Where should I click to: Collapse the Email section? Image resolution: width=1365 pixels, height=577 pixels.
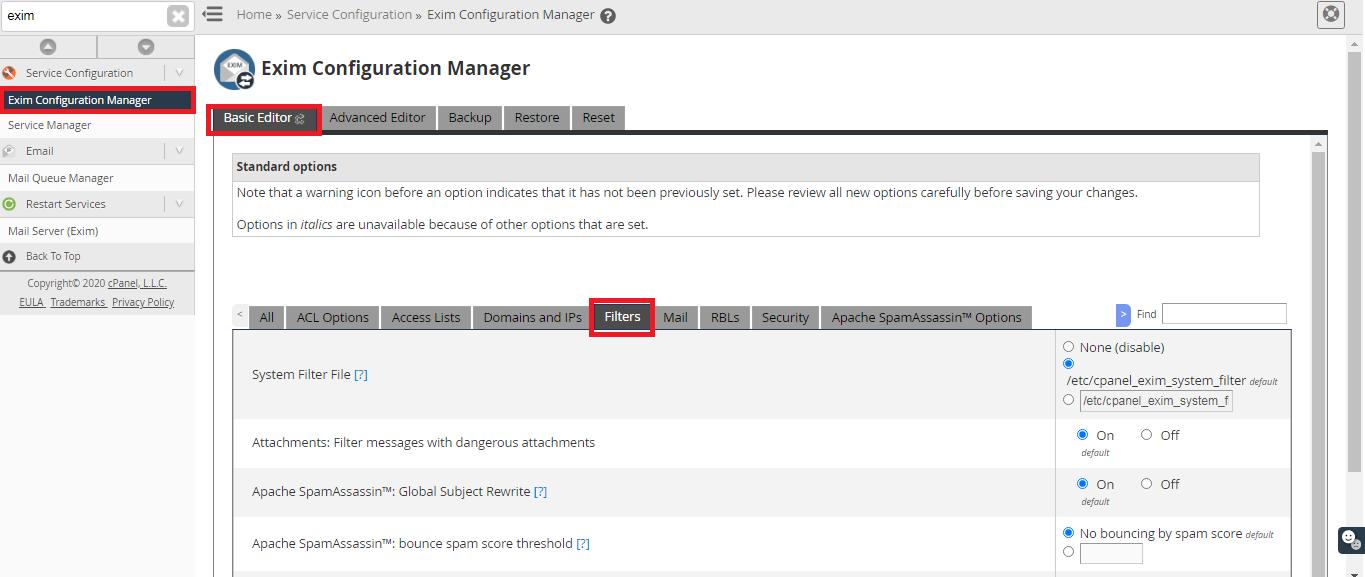pyautogui.click(x=179, y=151)
